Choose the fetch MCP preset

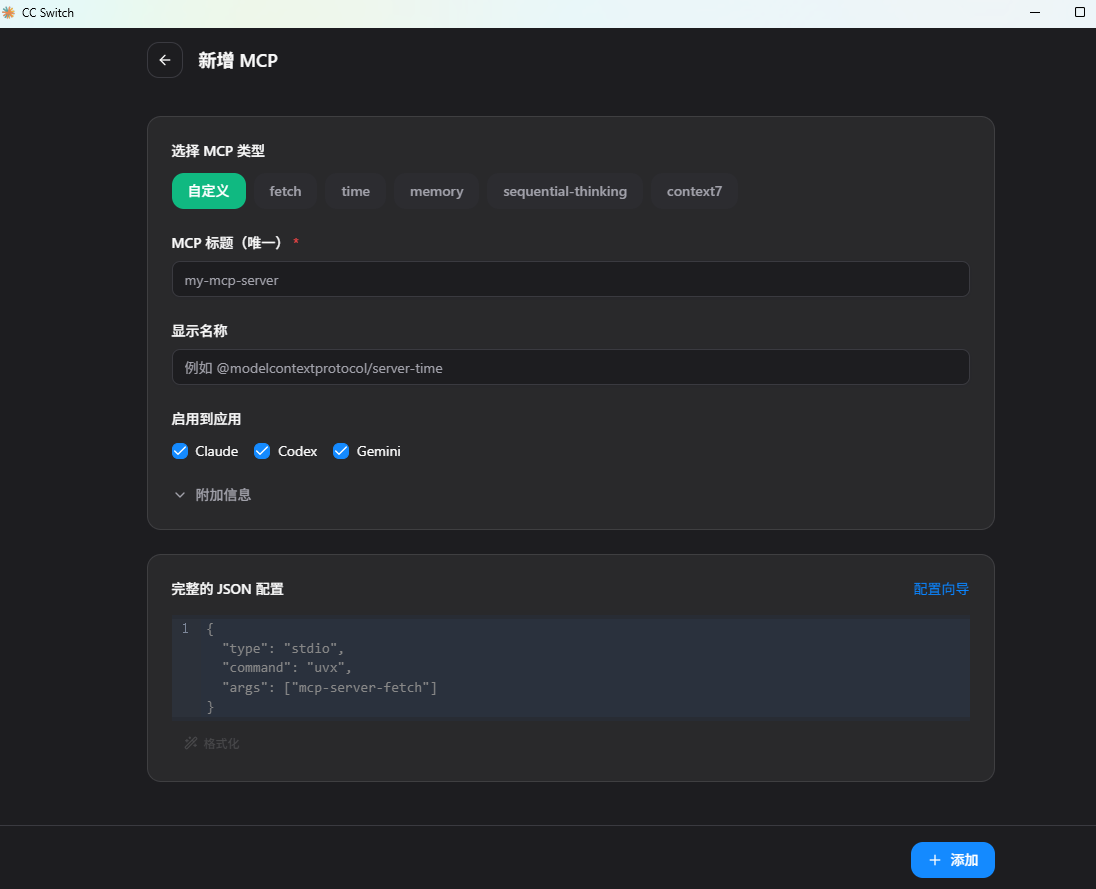[285, 191]
